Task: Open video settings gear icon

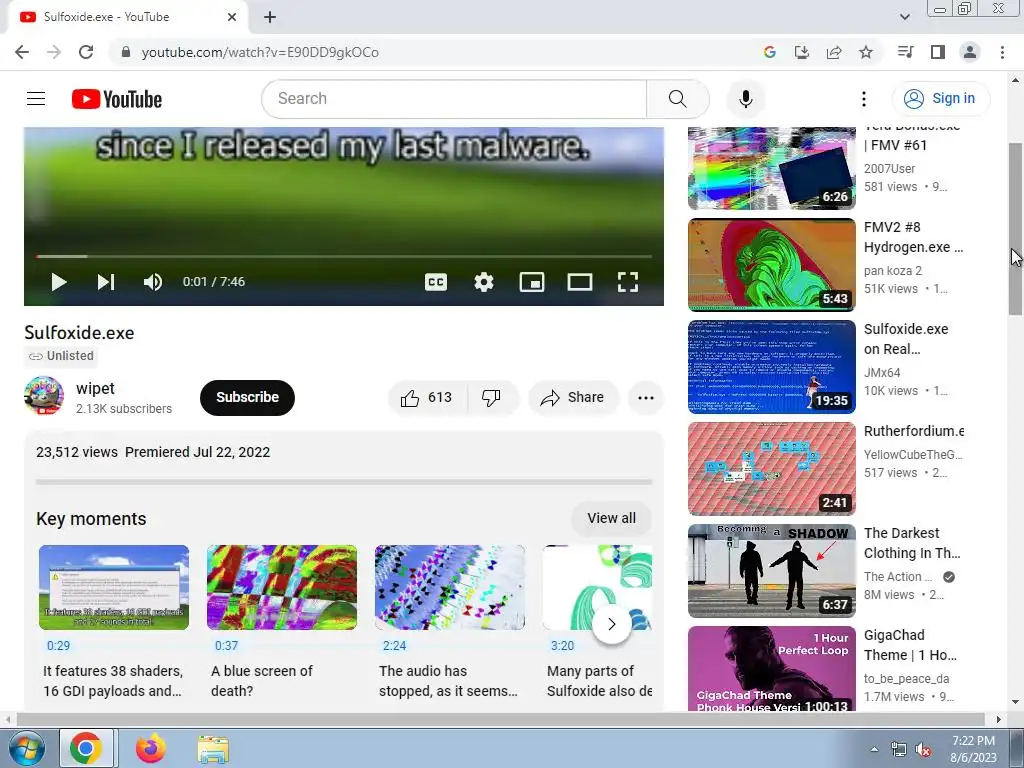Action: point(483,282)
